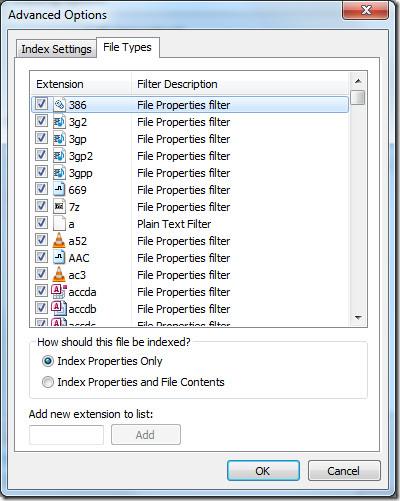The width and height of the screenshot is (400, 501).
Task: Select the 386 file type icon
Action: (x=59, y=105)
